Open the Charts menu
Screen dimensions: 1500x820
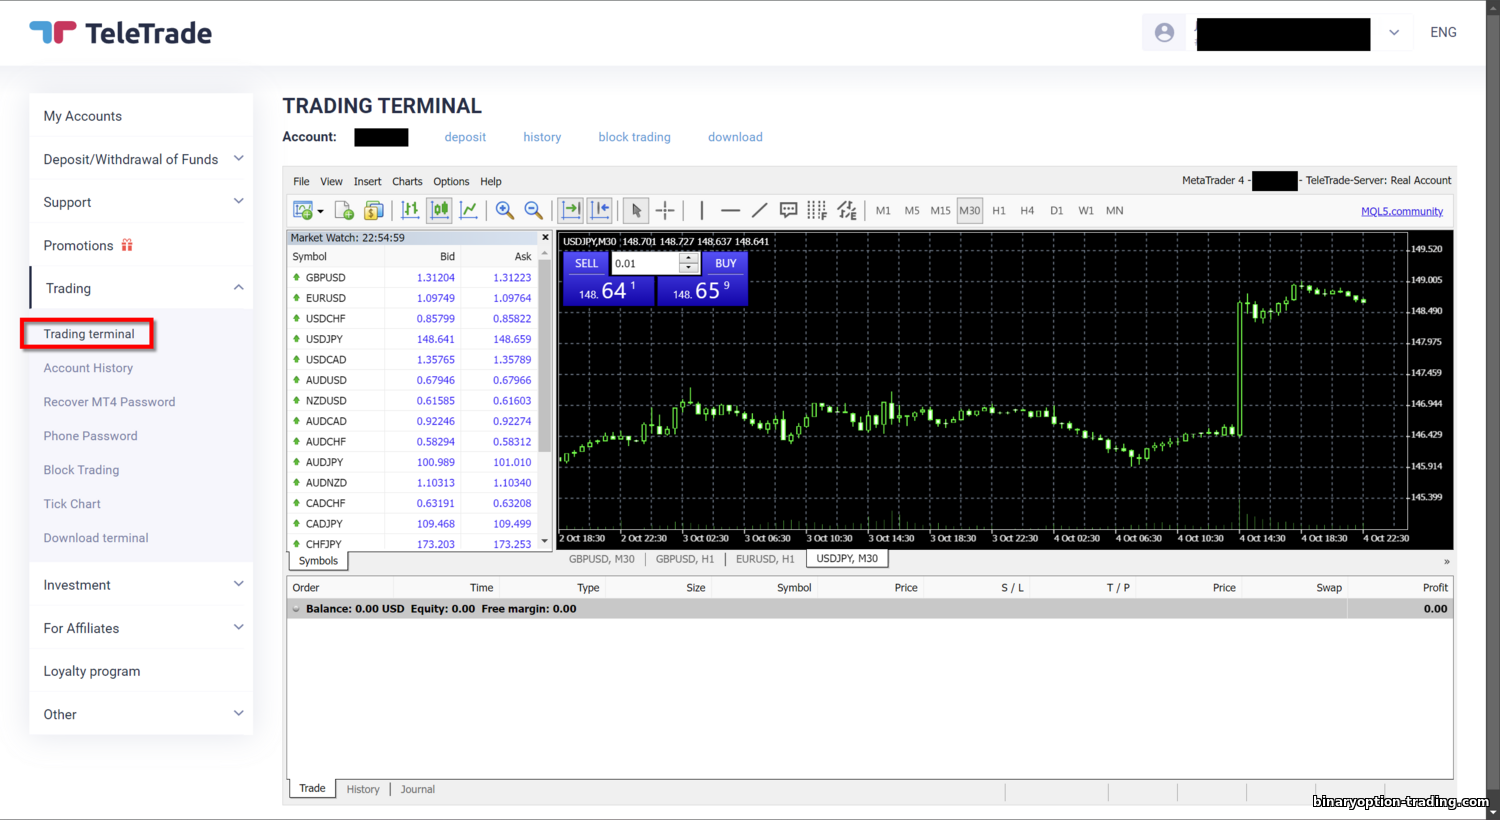coord(407,181)
